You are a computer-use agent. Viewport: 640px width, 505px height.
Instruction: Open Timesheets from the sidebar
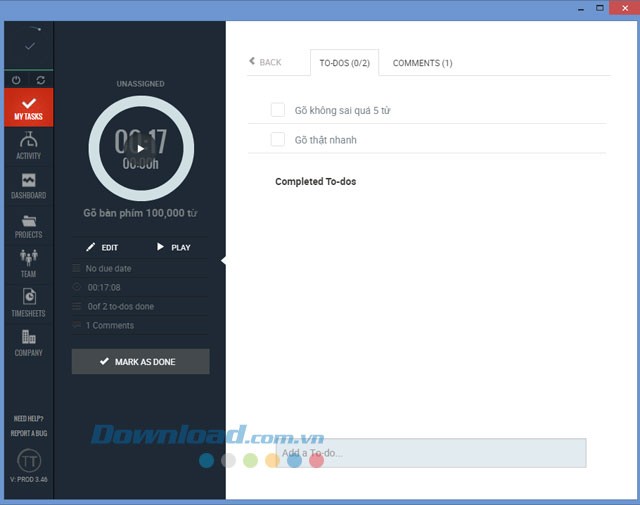pyautogui.click(x=28, y=302)
